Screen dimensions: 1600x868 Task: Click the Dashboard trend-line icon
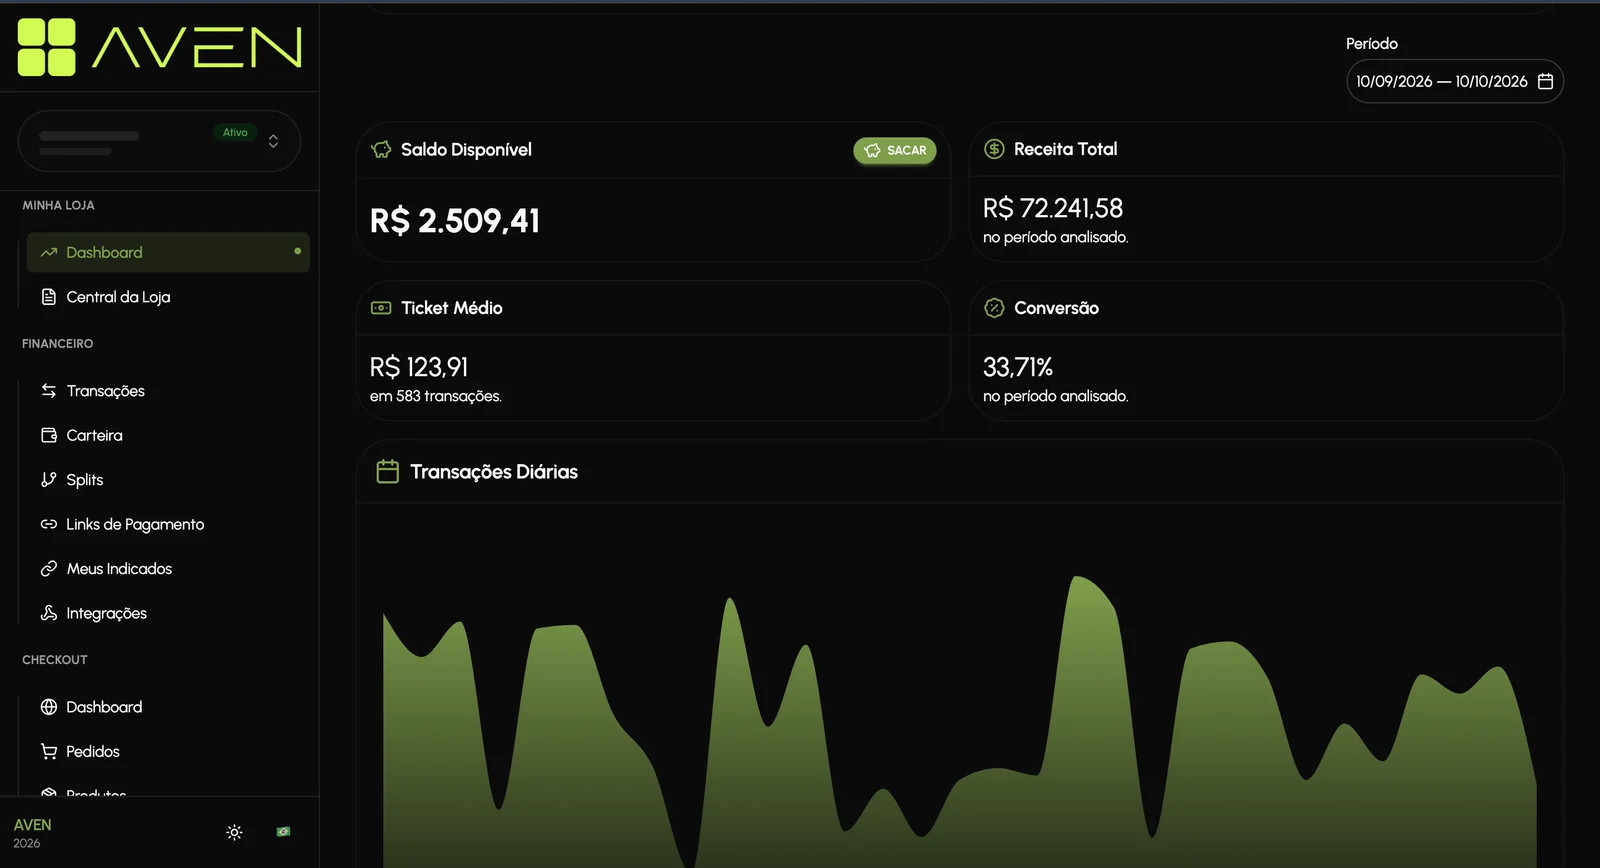point(49,253)
